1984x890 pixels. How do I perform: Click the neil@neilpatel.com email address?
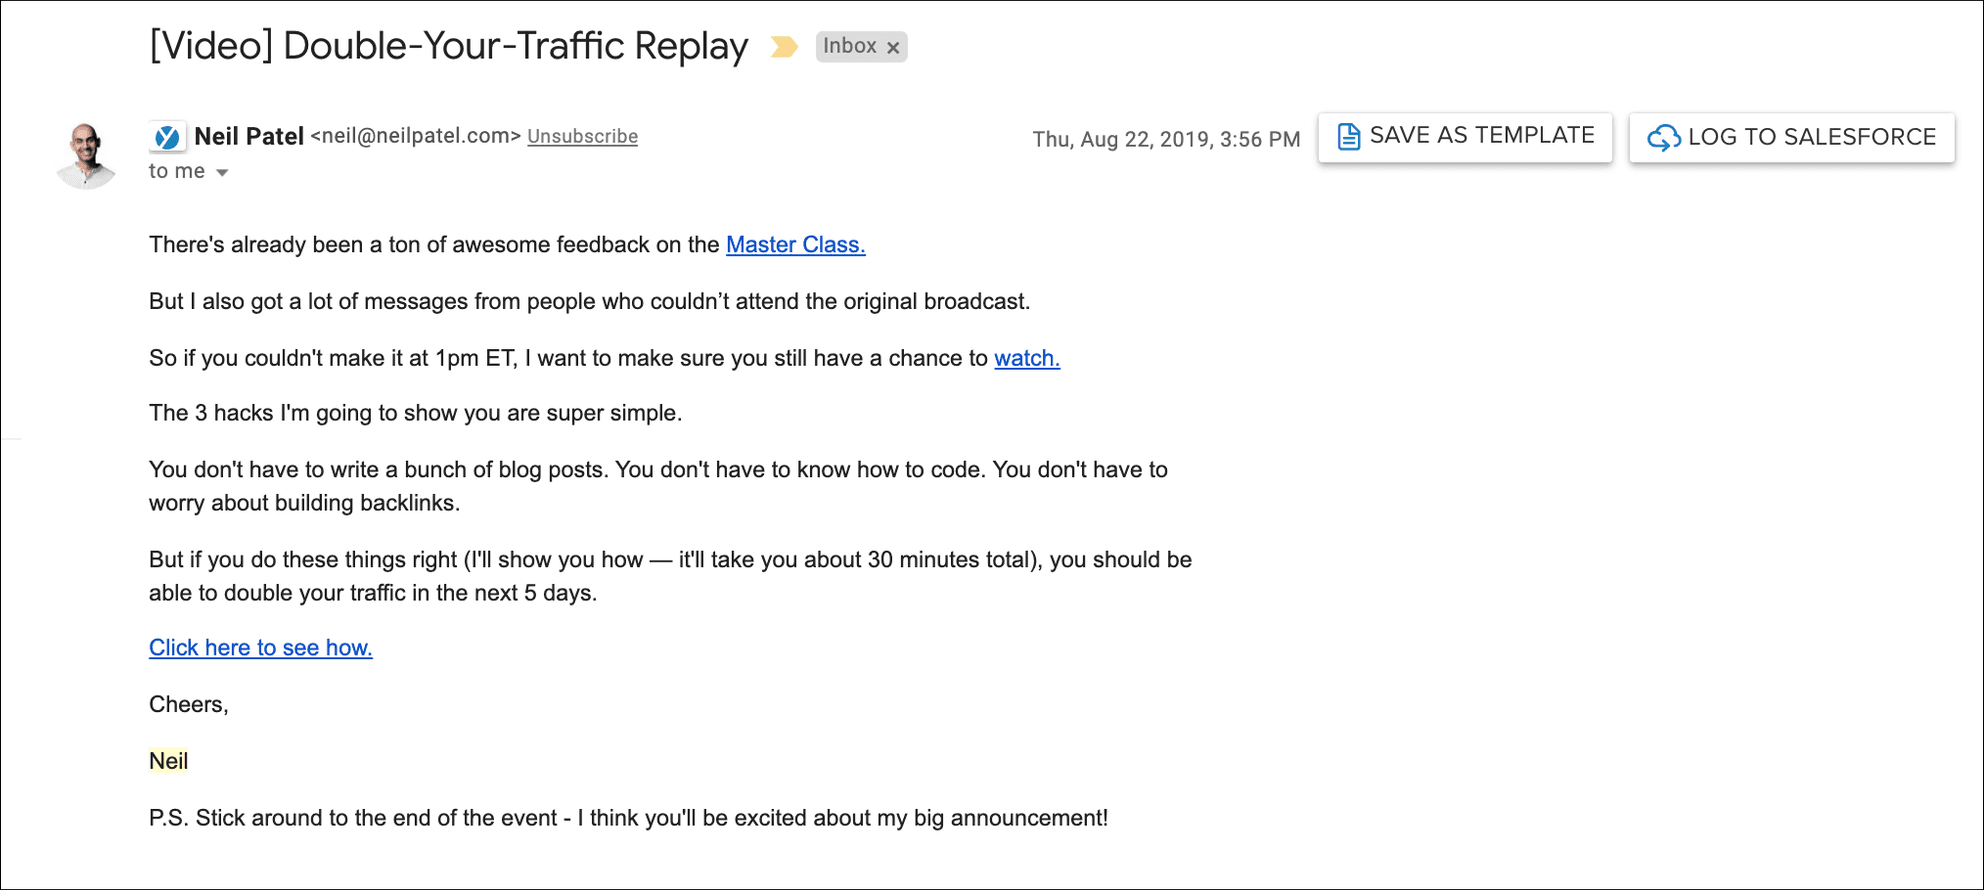pyautogui.click(x=416, y=136)
